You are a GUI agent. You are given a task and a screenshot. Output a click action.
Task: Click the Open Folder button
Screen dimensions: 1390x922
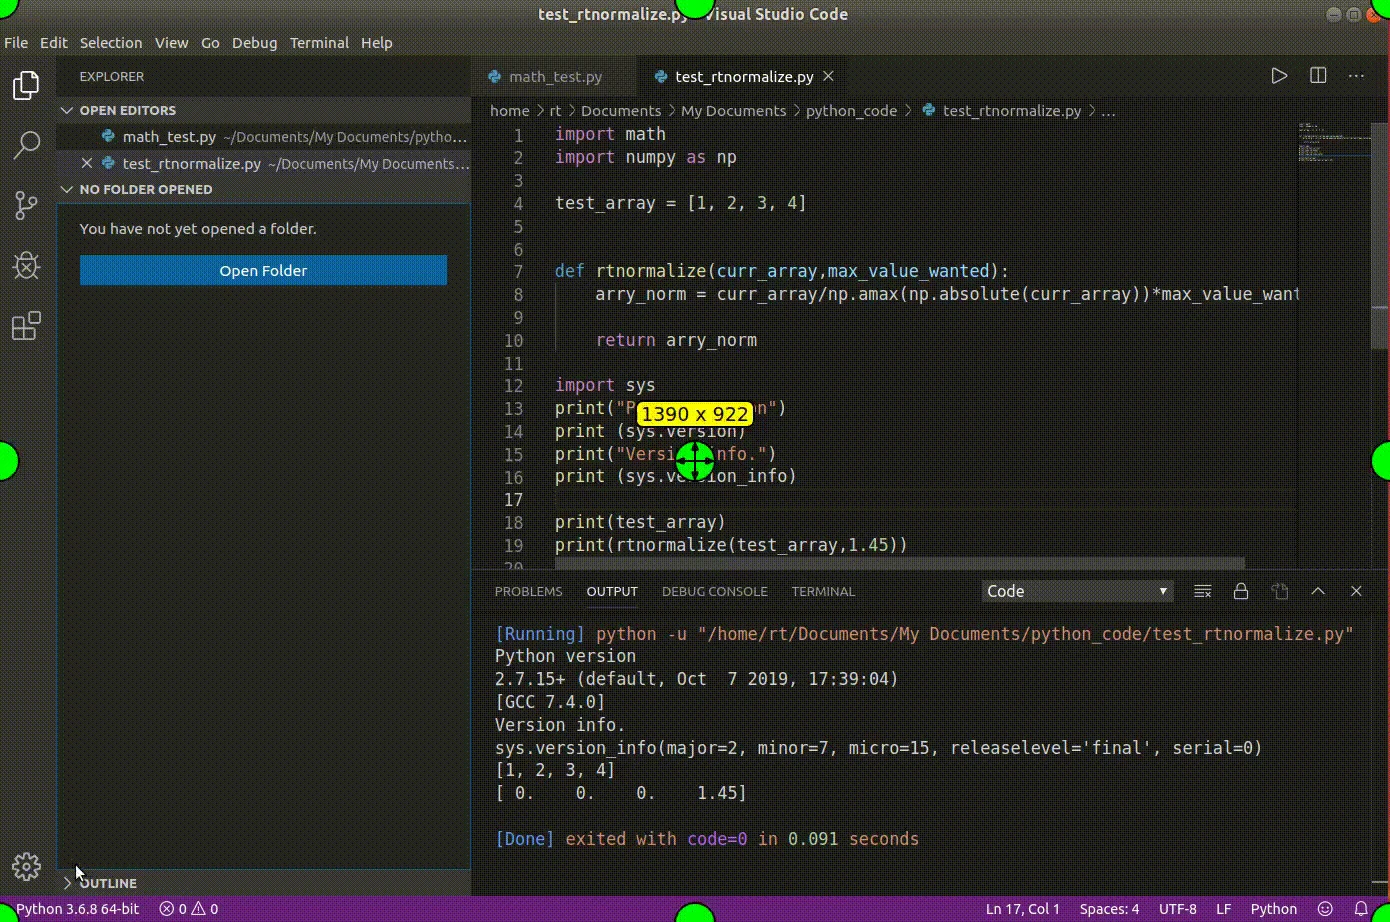coord(263,270)
